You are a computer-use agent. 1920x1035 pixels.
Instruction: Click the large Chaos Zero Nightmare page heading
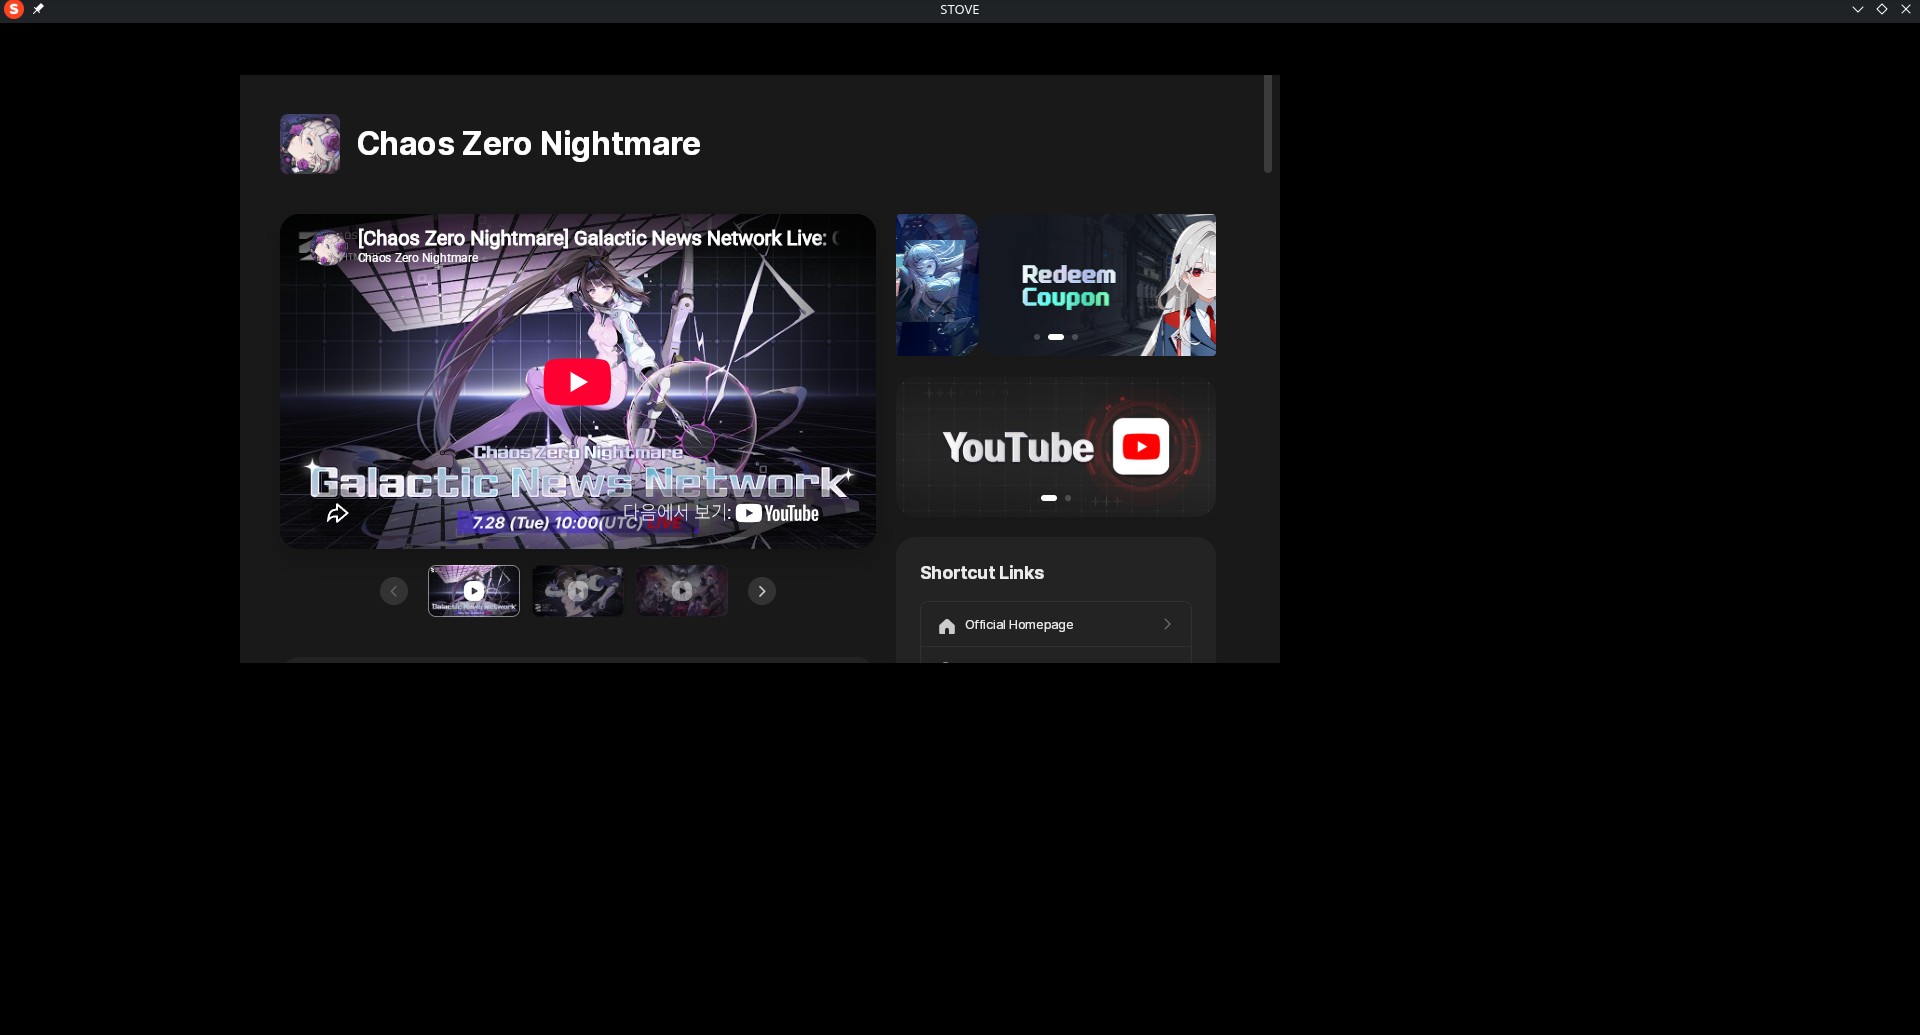[529, 144]
